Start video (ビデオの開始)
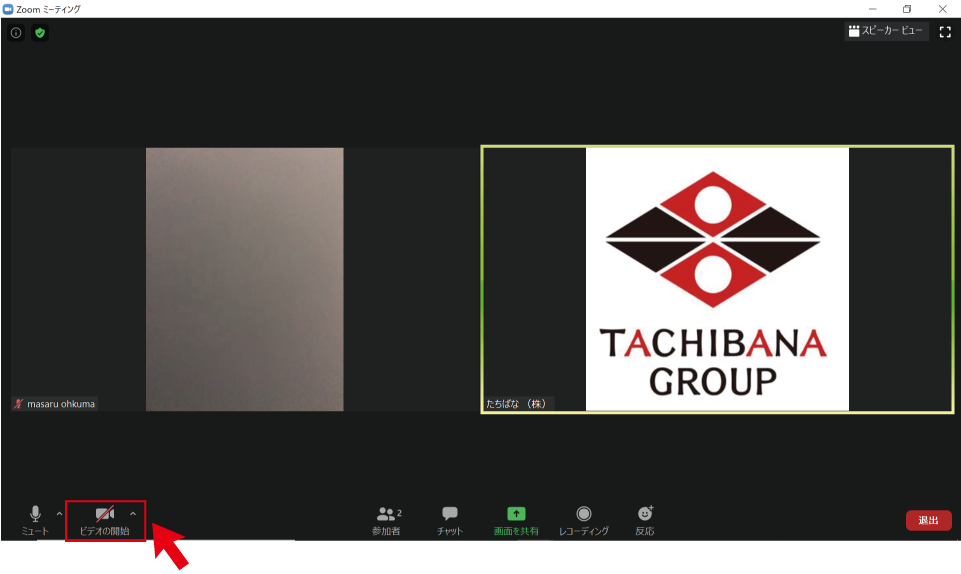The height and width of the screenshot is (574, 961). coord(105,521)
